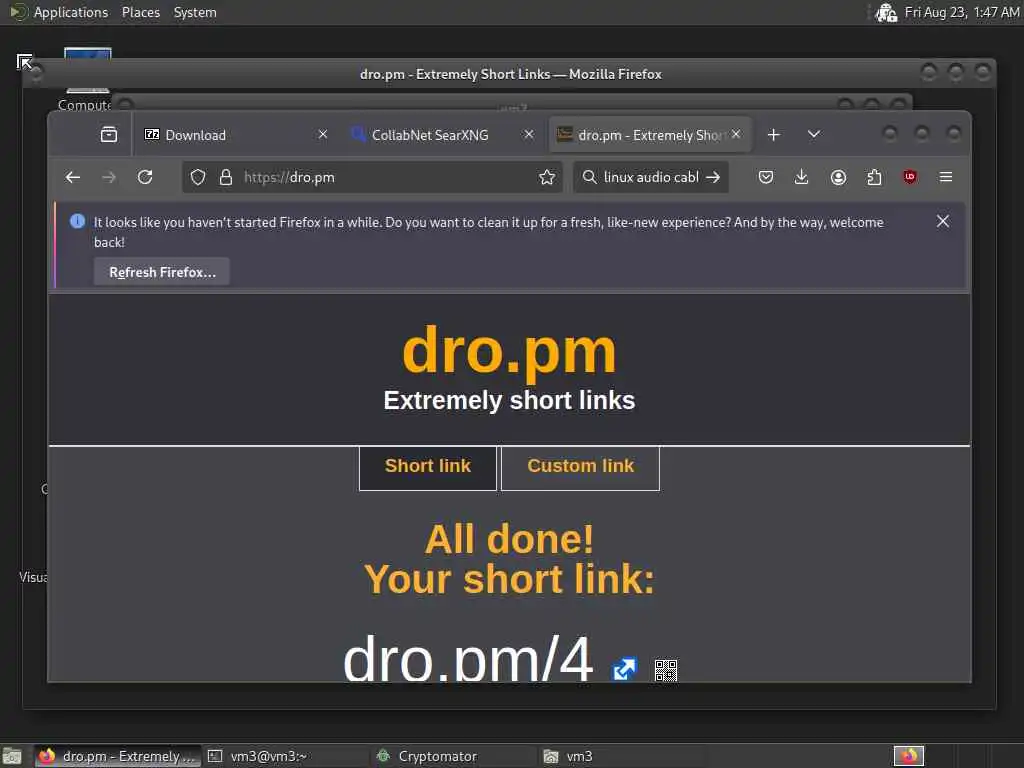Open the Pocket save icon

tap(766, 177)
